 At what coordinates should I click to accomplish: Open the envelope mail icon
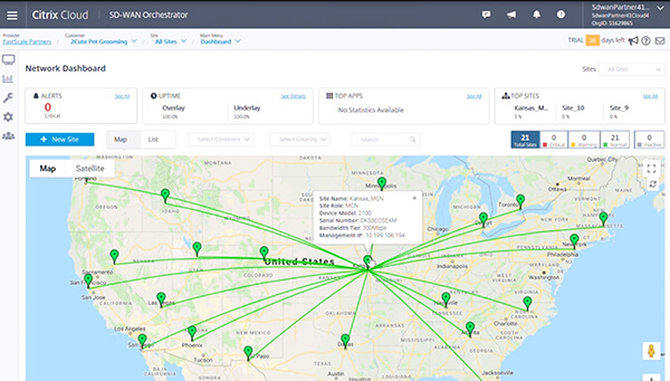click(660, 41)
